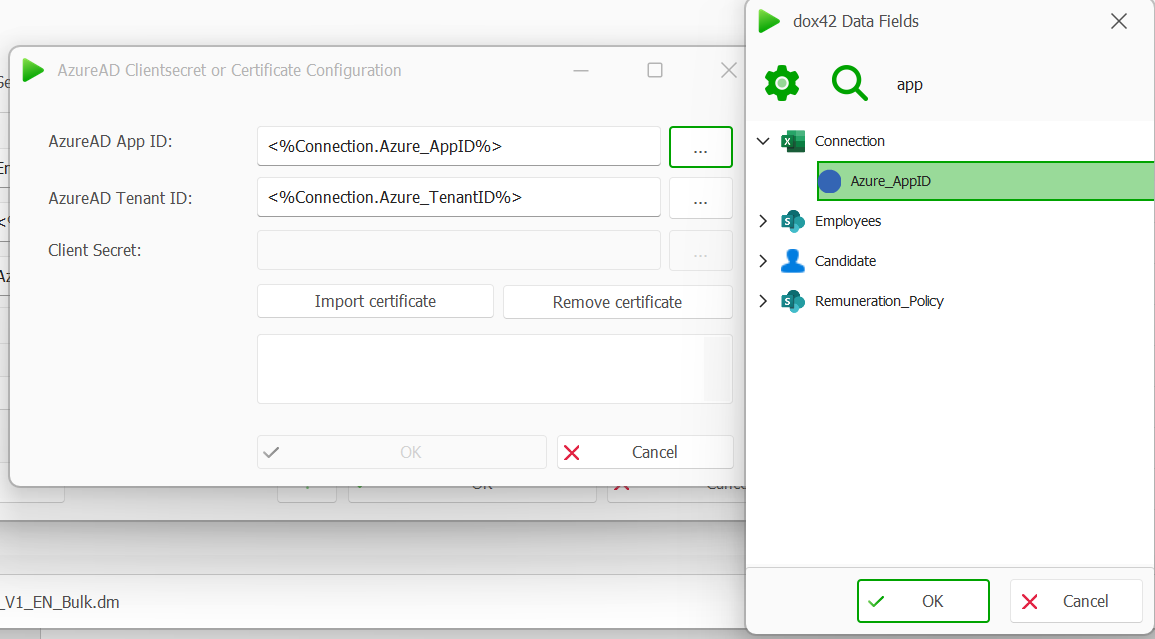
Task: Click the AzureAD App ID input field
Action: point(458,146)
